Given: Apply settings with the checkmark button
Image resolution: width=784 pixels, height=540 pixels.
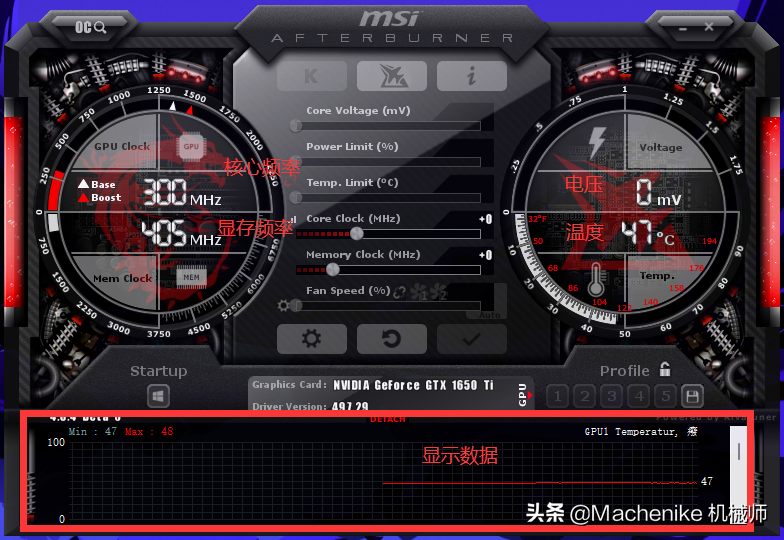Looking at the screenshot, I should (471, 339).
